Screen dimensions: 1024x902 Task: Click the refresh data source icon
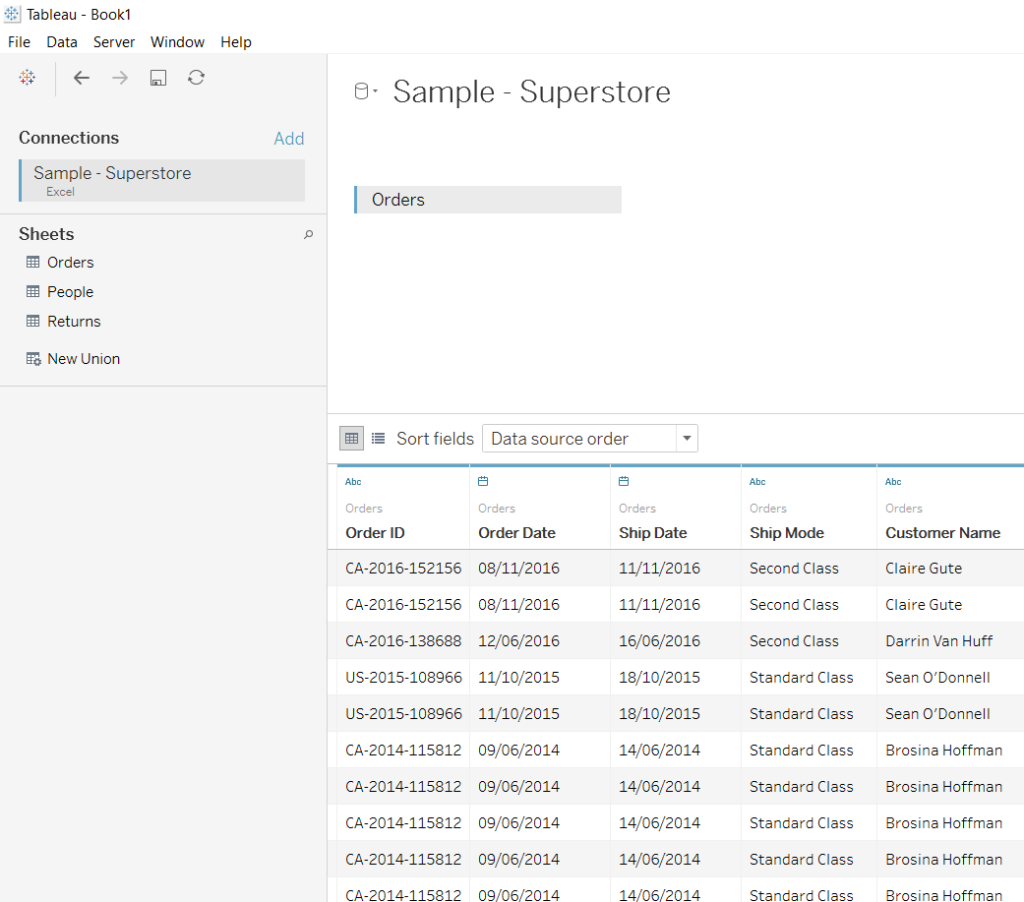coord(196,78)
